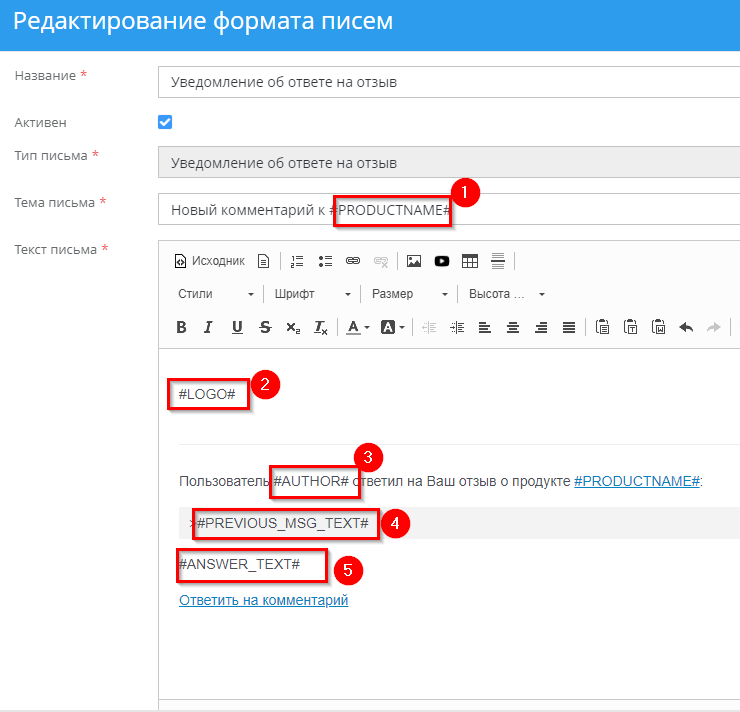Insert a table

pyautogui.click(x=470, y=261)
